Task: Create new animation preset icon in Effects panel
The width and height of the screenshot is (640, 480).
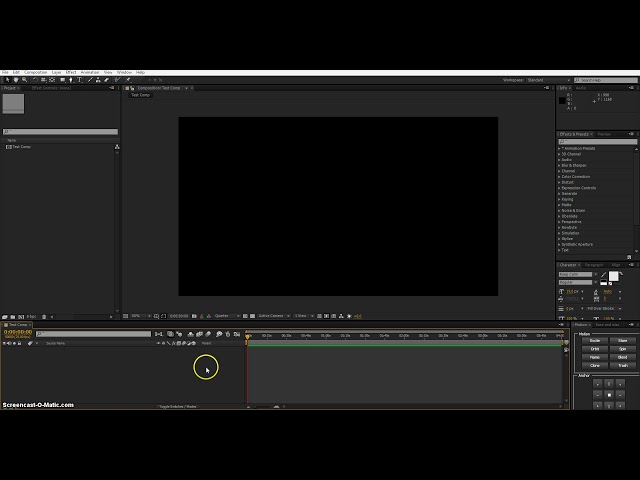Action: pos(629,257)
